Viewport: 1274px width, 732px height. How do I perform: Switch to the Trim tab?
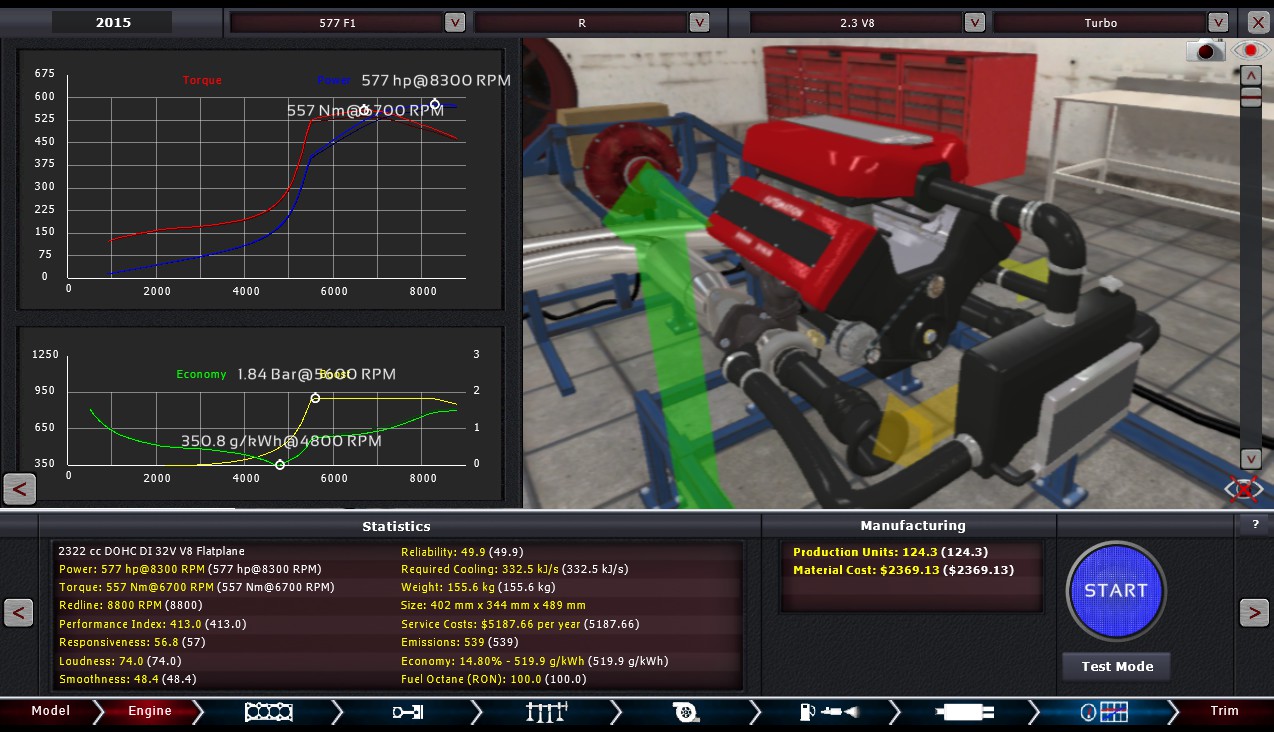pyautogui.click(x=1225, y=711)
